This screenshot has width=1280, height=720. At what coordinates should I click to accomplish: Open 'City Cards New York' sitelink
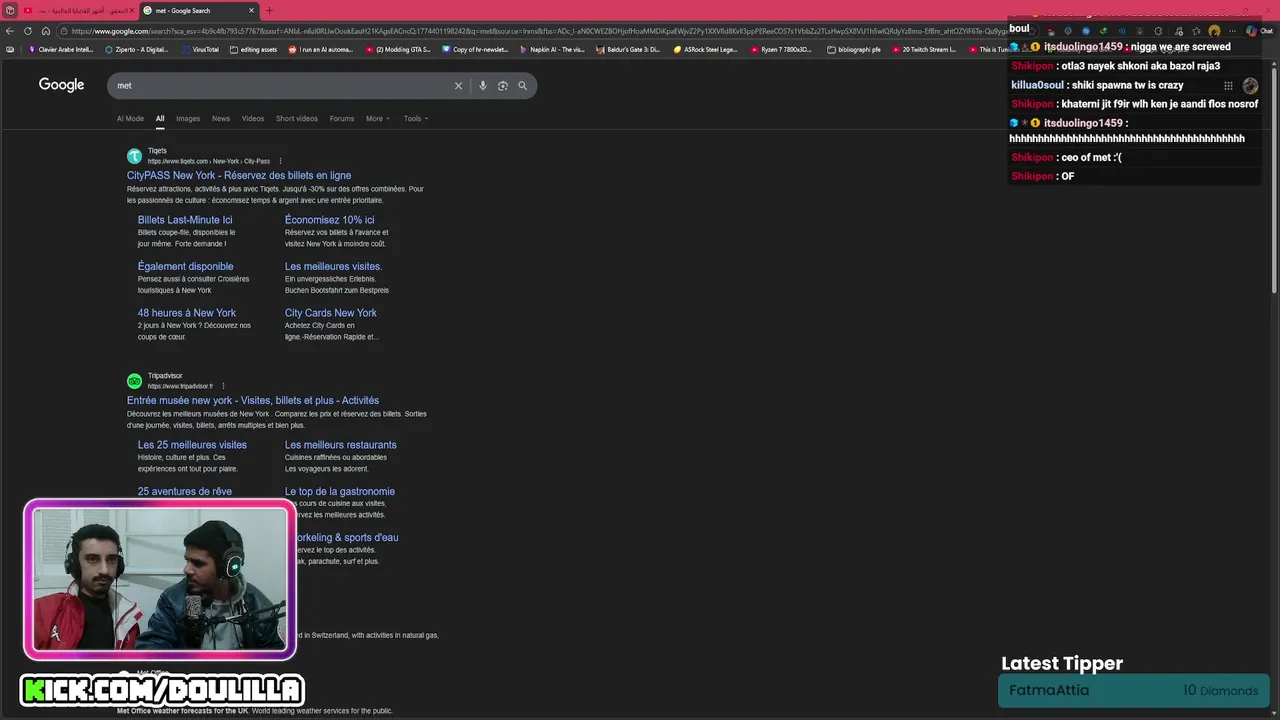pyautogui.click(x=331, y=313)
